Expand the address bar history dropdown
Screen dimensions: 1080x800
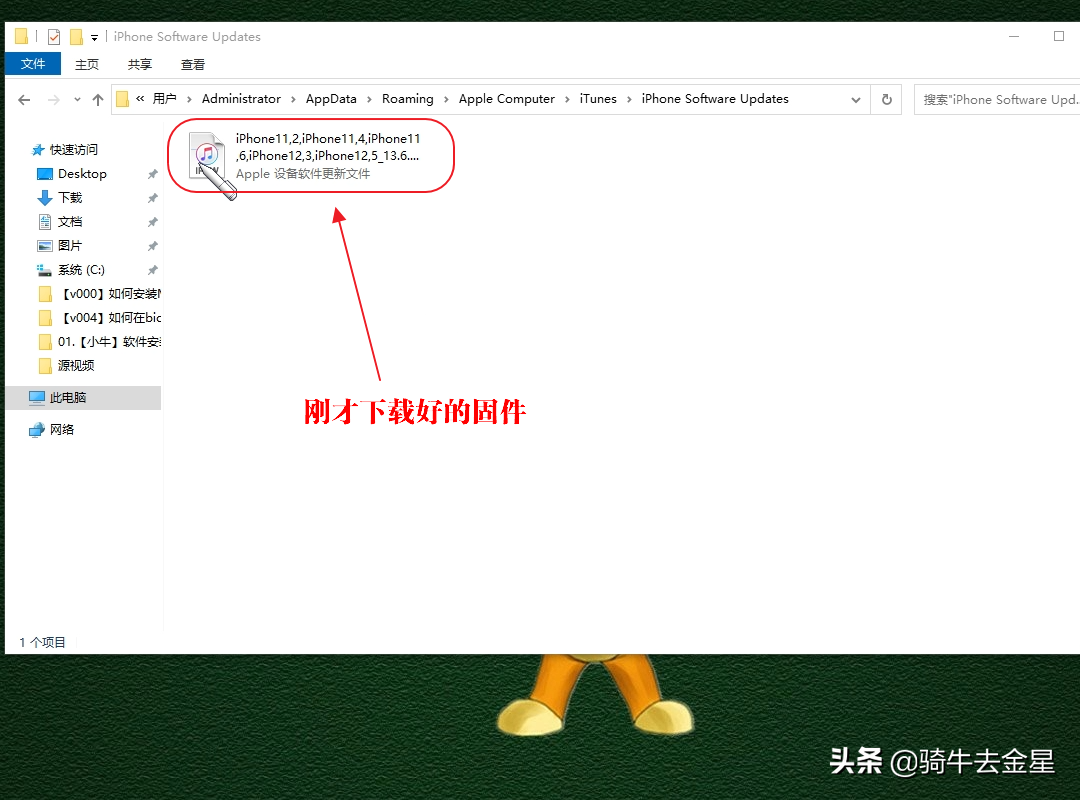[x=856, y=99]
